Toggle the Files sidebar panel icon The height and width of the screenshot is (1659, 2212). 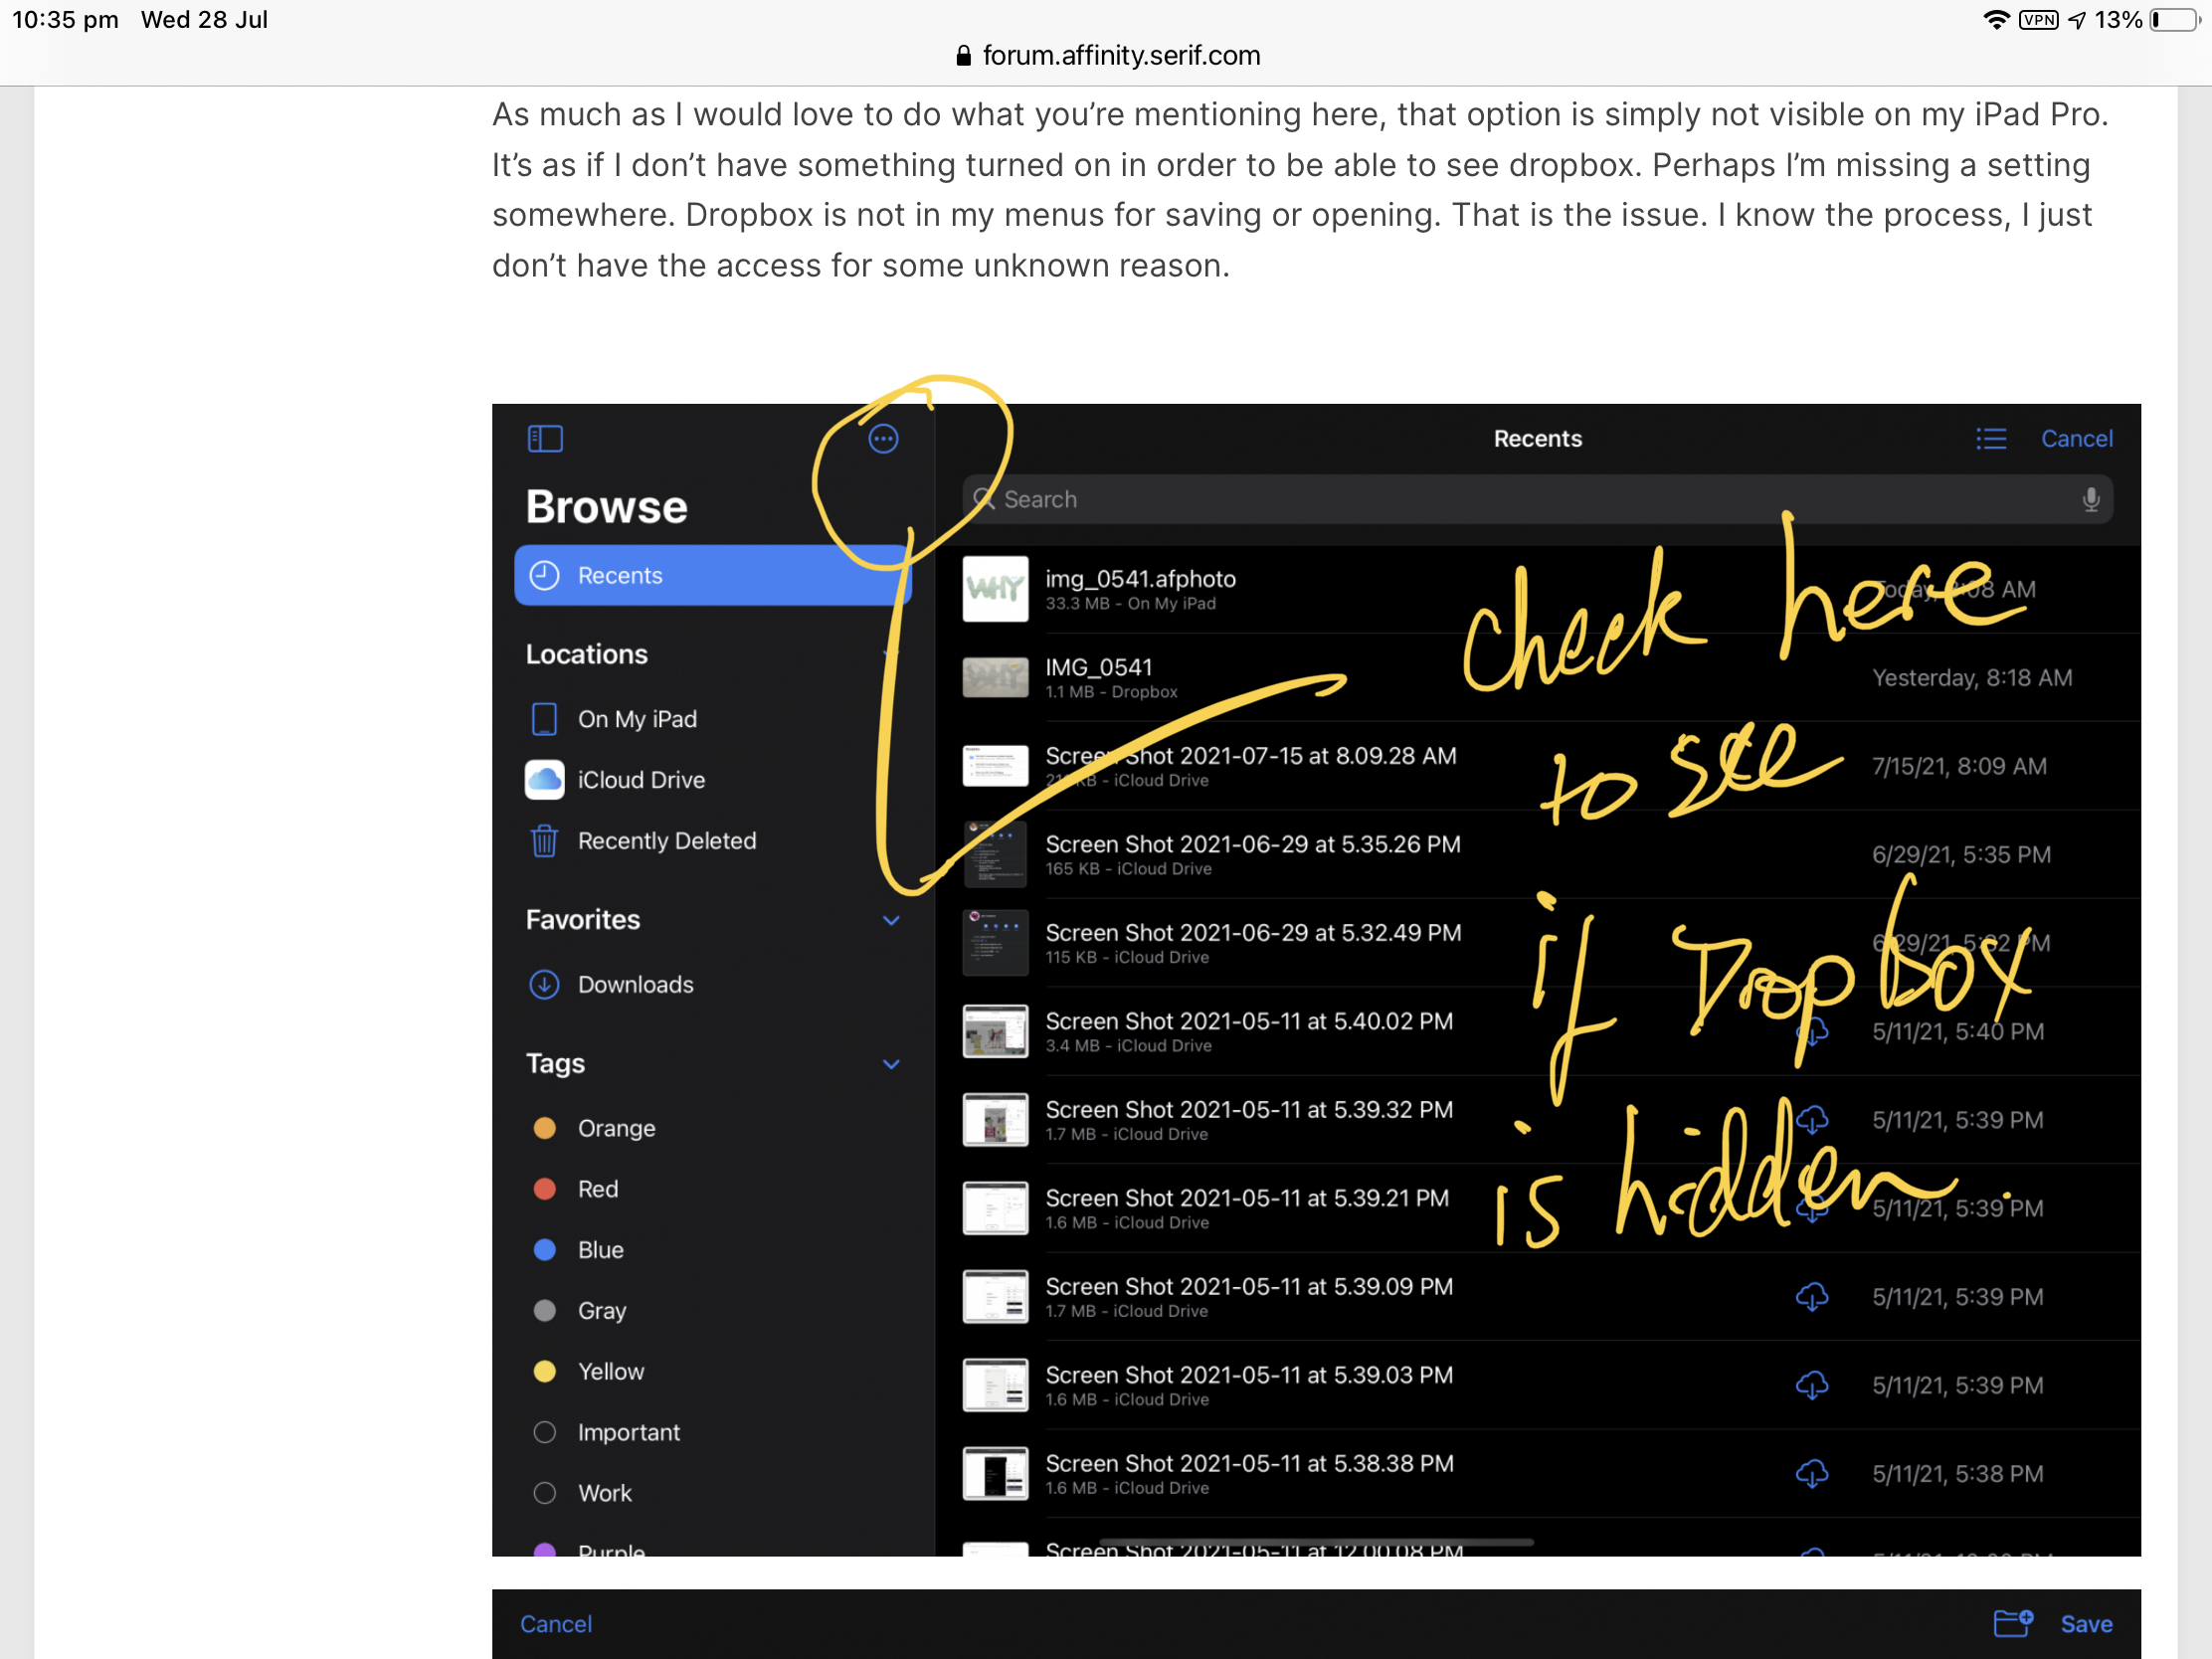click(545, 438)
